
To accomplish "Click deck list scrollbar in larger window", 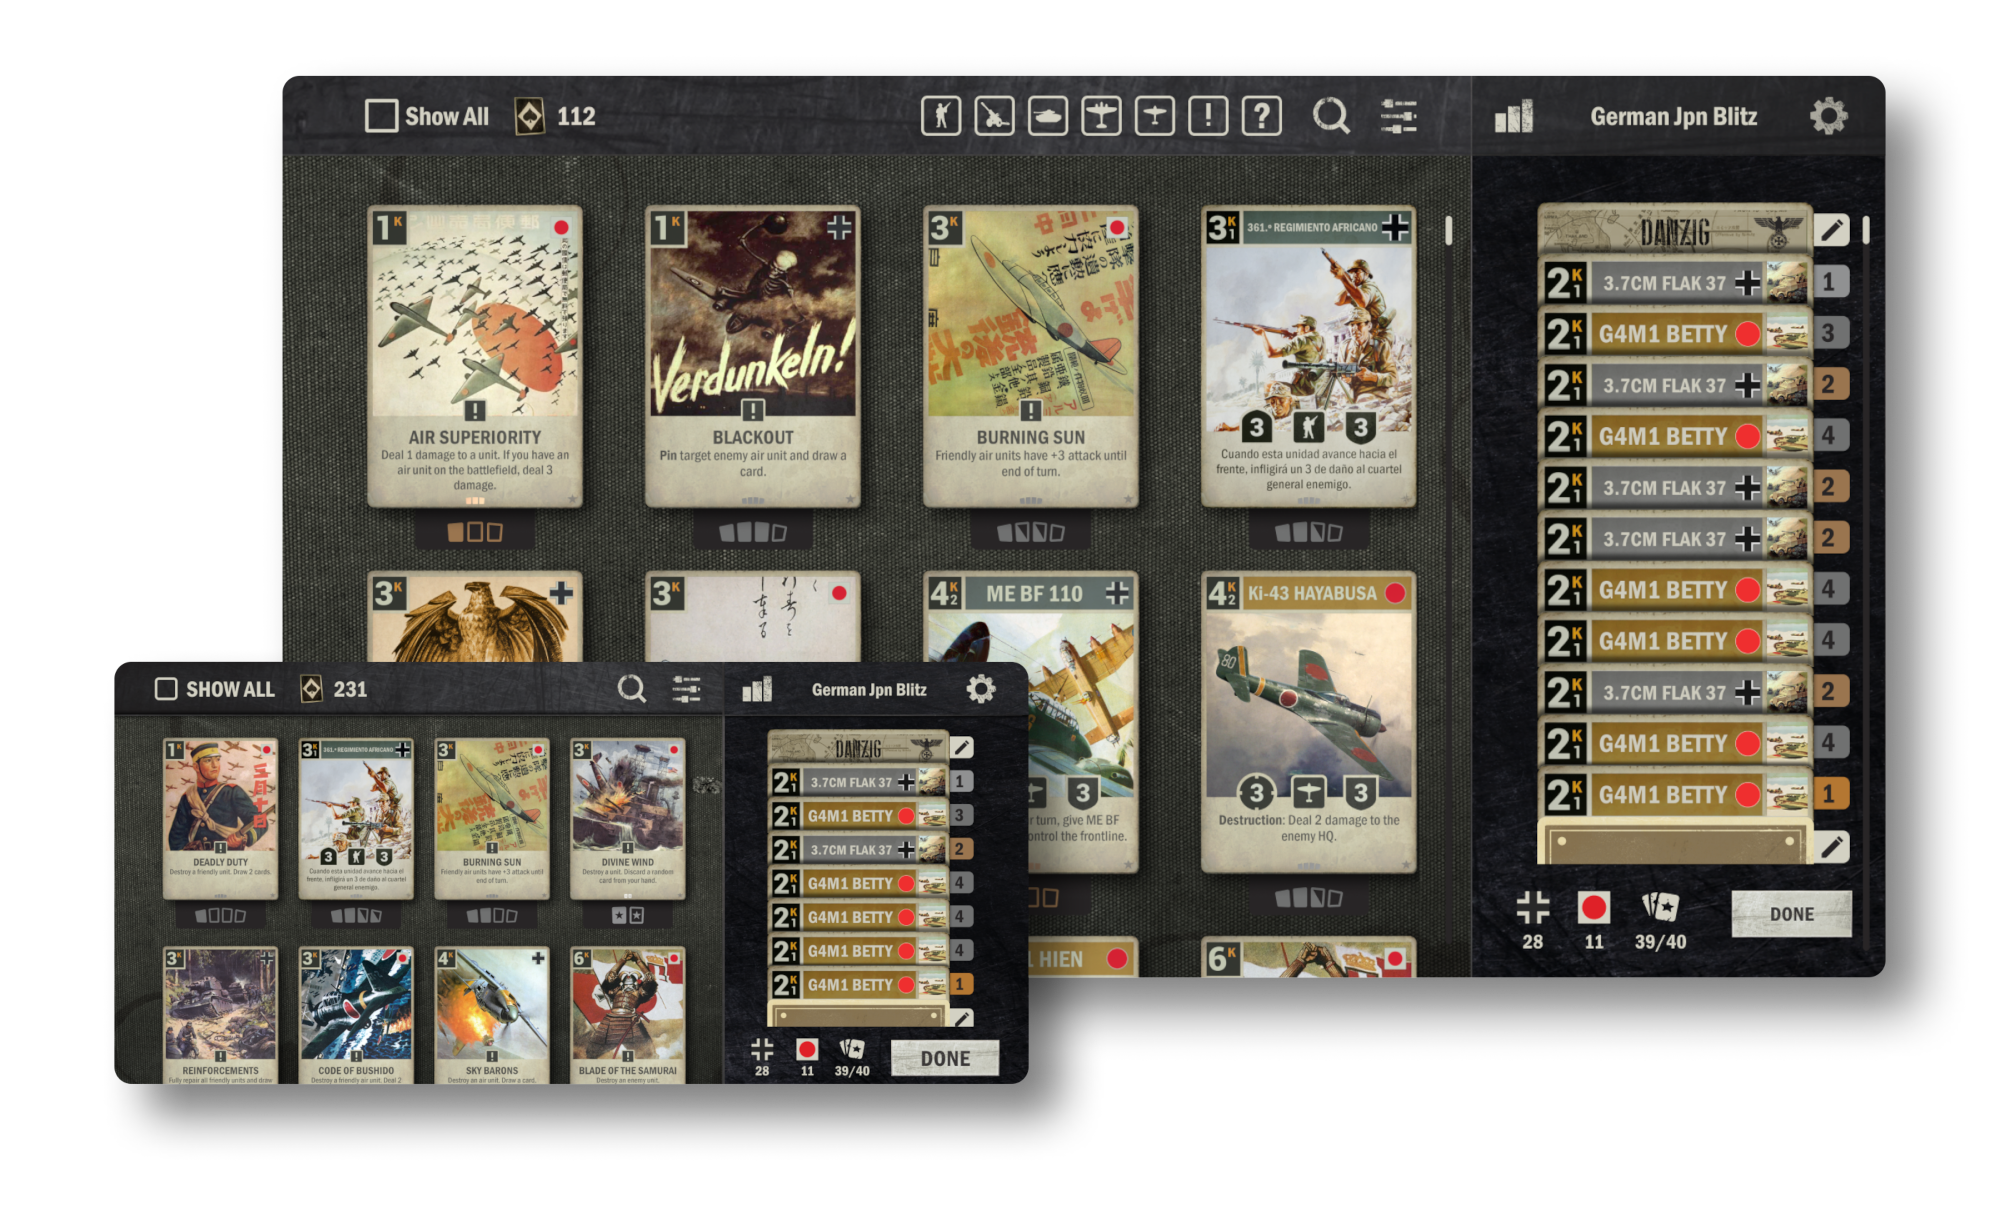I will pyautogui.click(x=1866, y=232).
